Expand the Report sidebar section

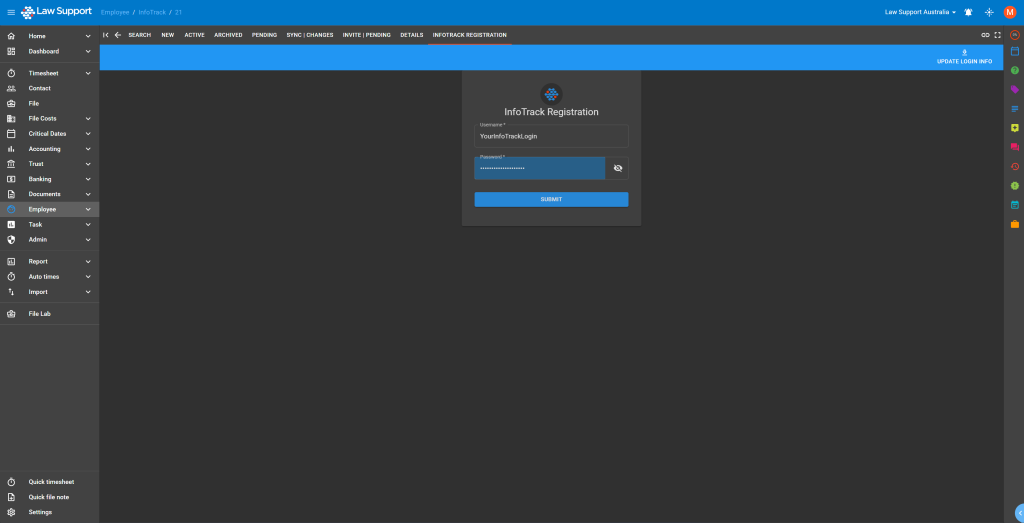[88, 261]
